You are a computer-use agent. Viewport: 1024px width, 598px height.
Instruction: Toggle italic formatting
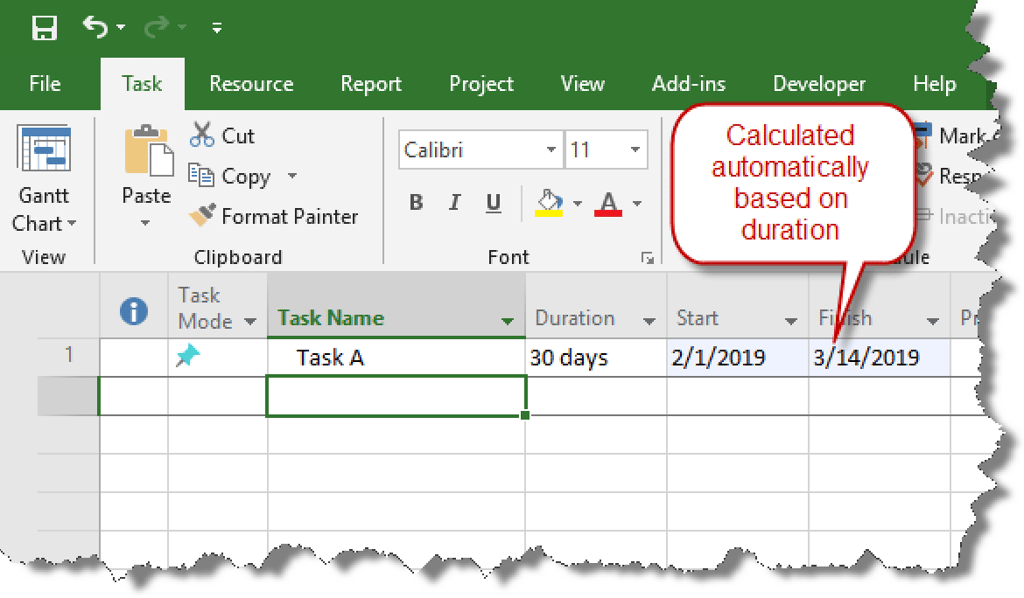454,202
